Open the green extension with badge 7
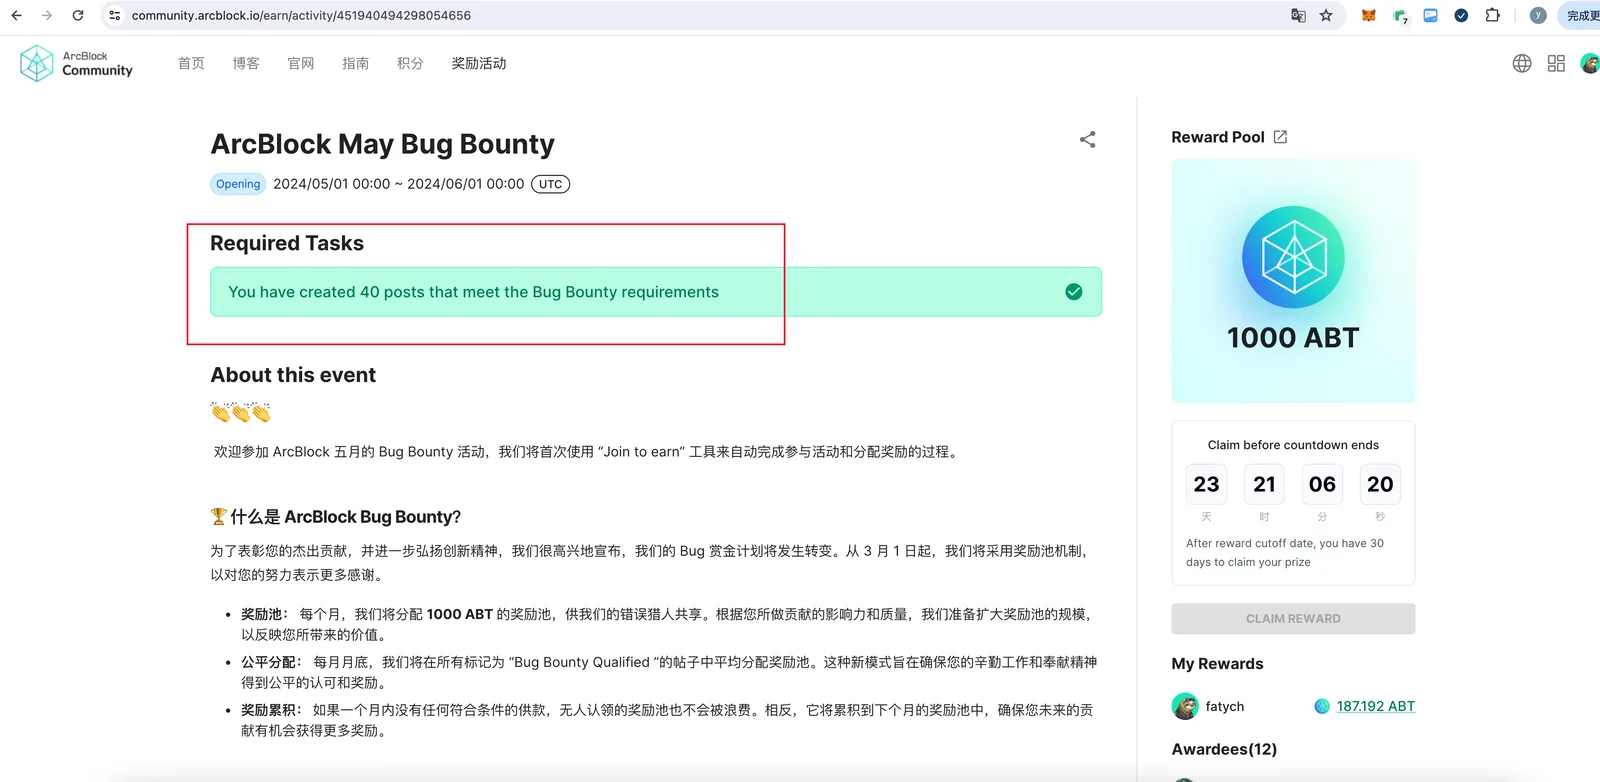1600x782 pixels. tap(1400, 16)
